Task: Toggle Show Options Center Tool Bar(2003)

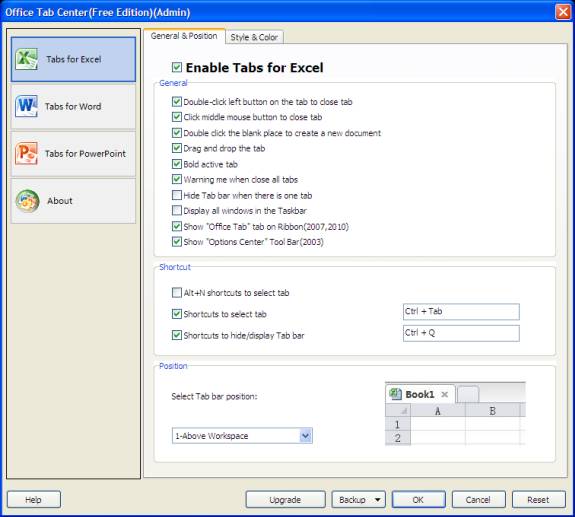Action: 177,242
